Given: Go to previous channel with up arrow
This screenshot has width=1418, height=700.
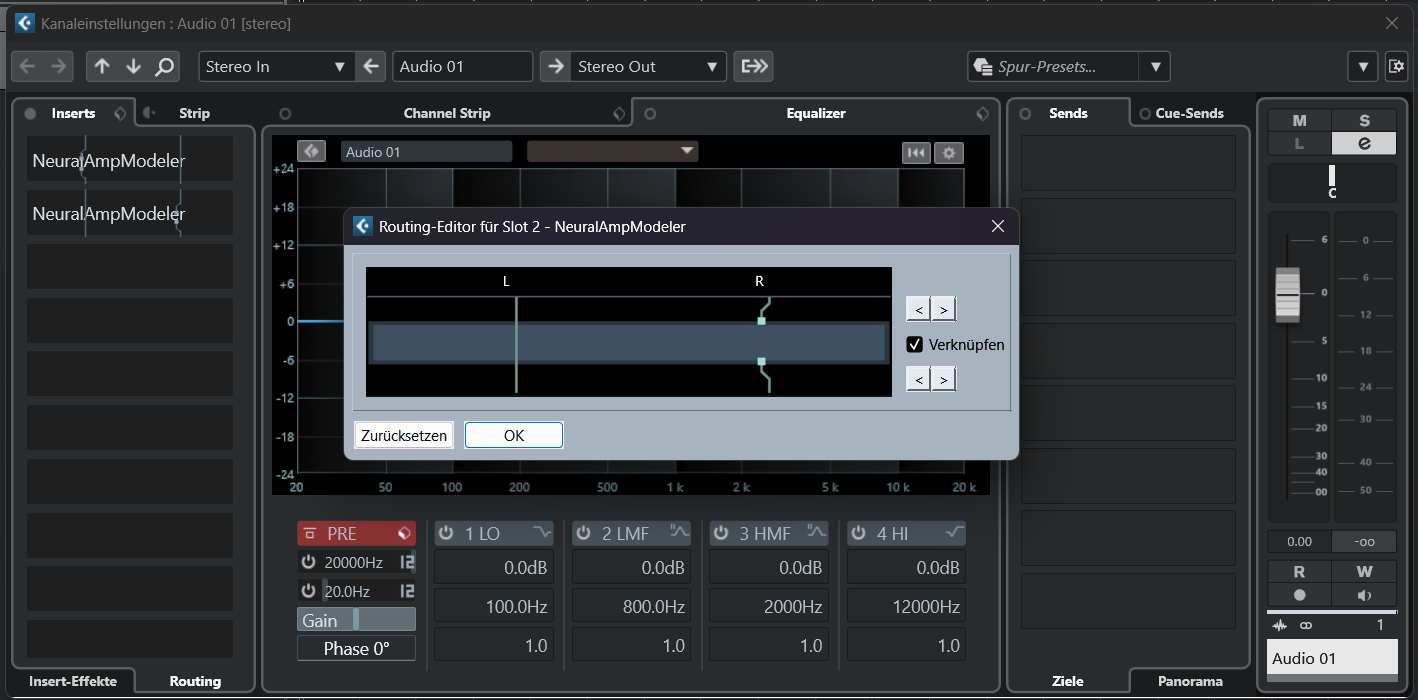Looking at the screenshot, I should coord(102,67).
